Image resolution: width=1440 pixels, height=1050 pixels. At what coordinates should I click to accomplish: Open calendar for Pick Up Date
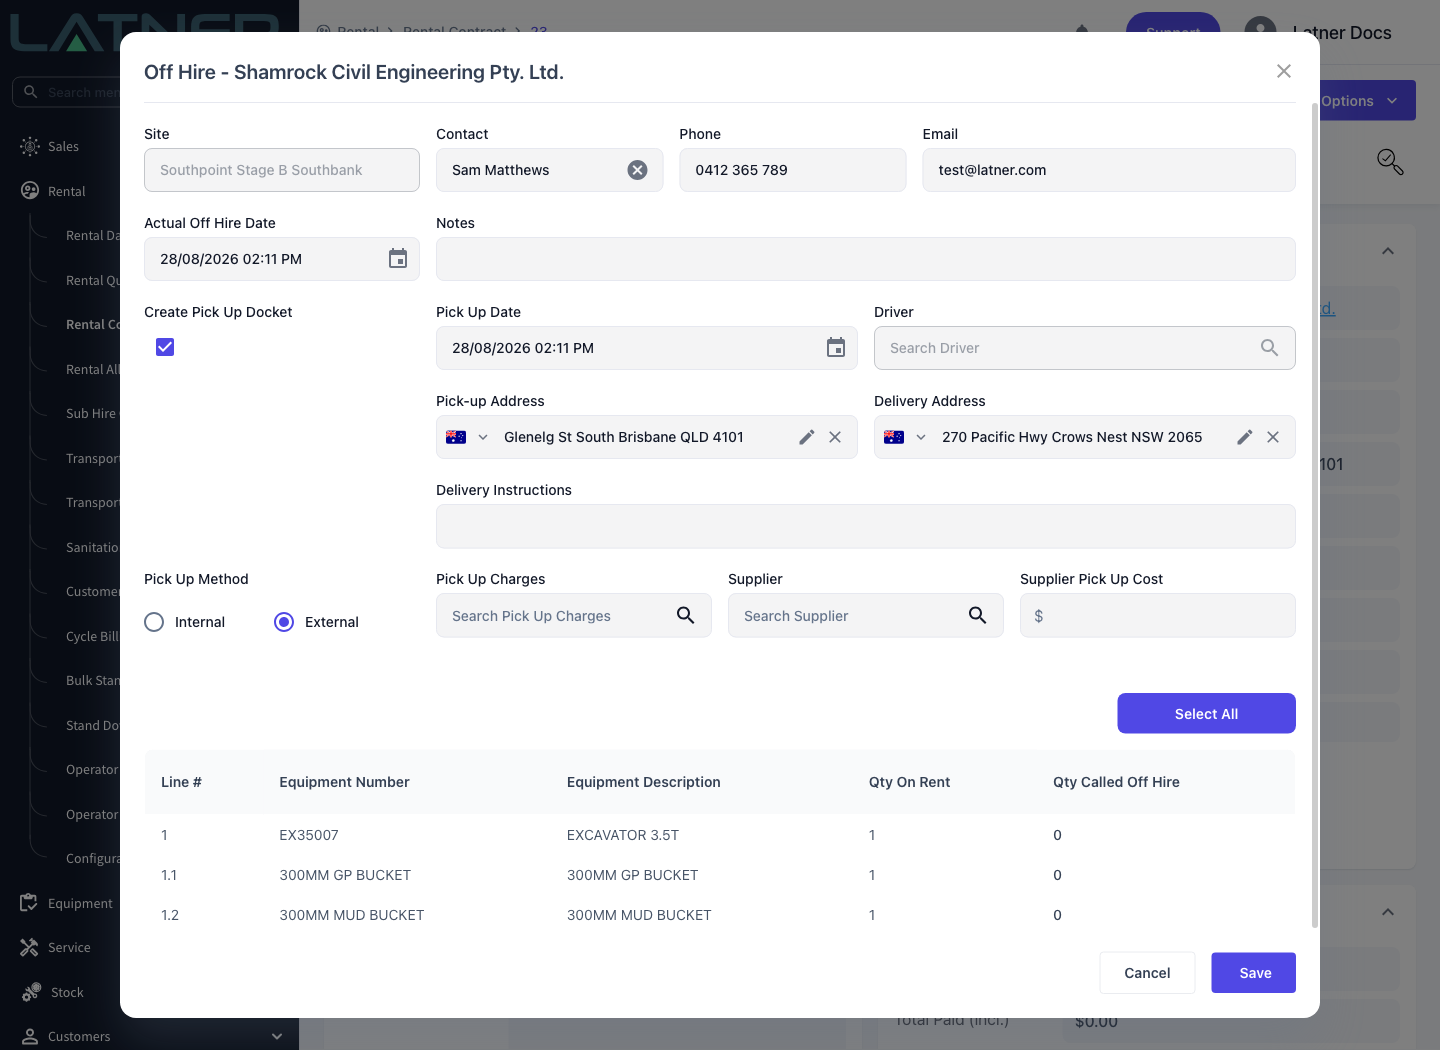point(836,348)
